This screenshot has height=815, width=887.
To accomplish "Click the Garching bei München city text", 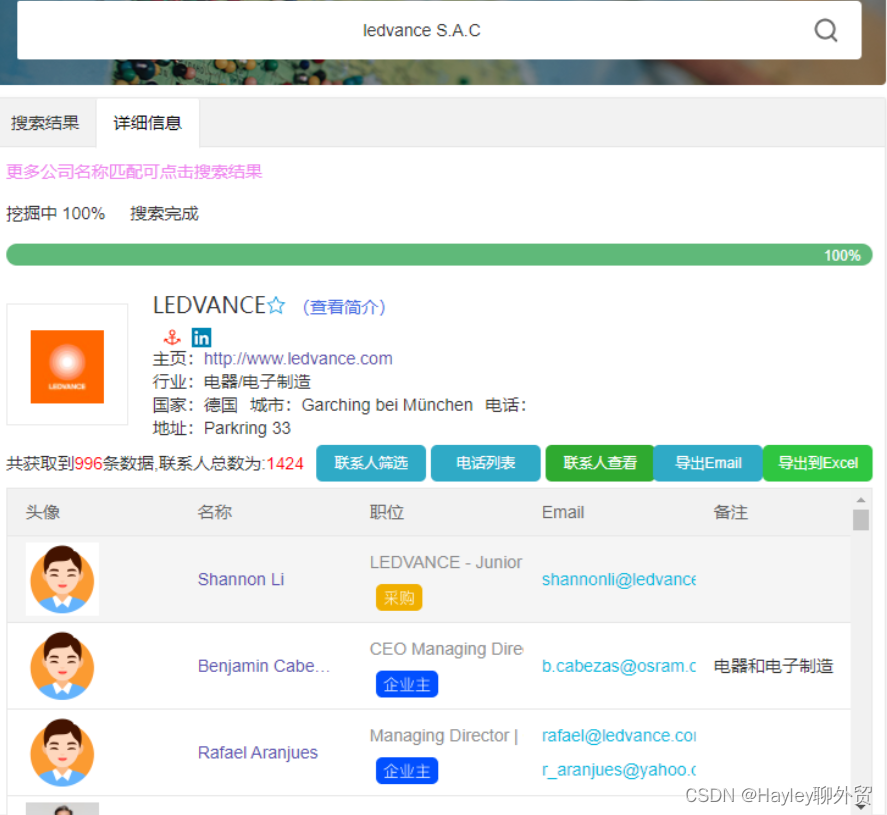I will tap(387, 405).
